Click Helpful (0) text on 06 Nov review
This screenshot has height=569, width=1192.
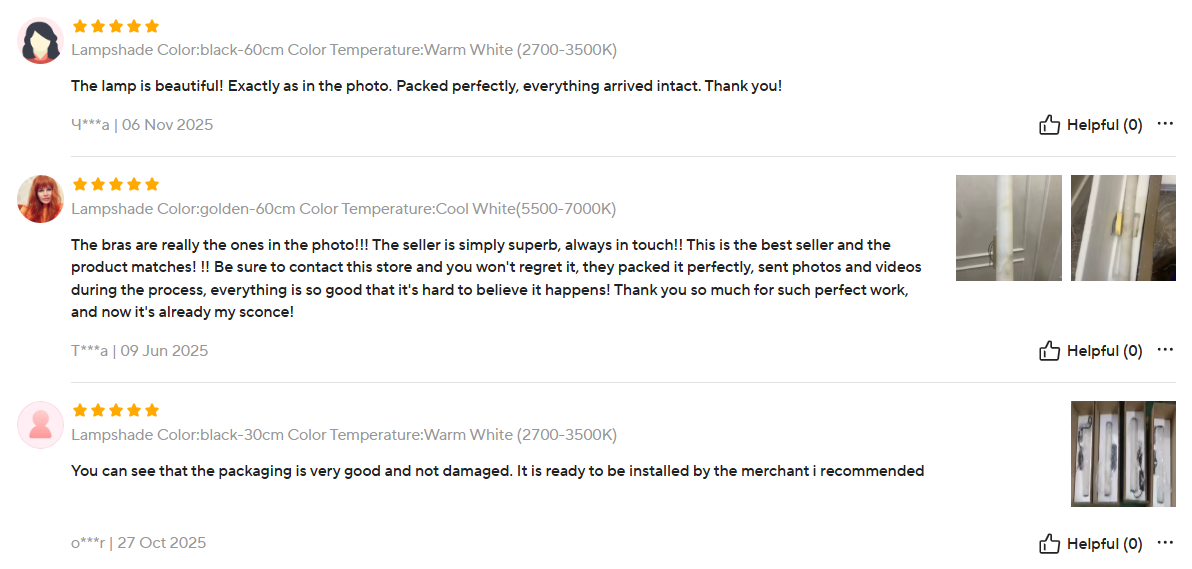coord(1104,125)
